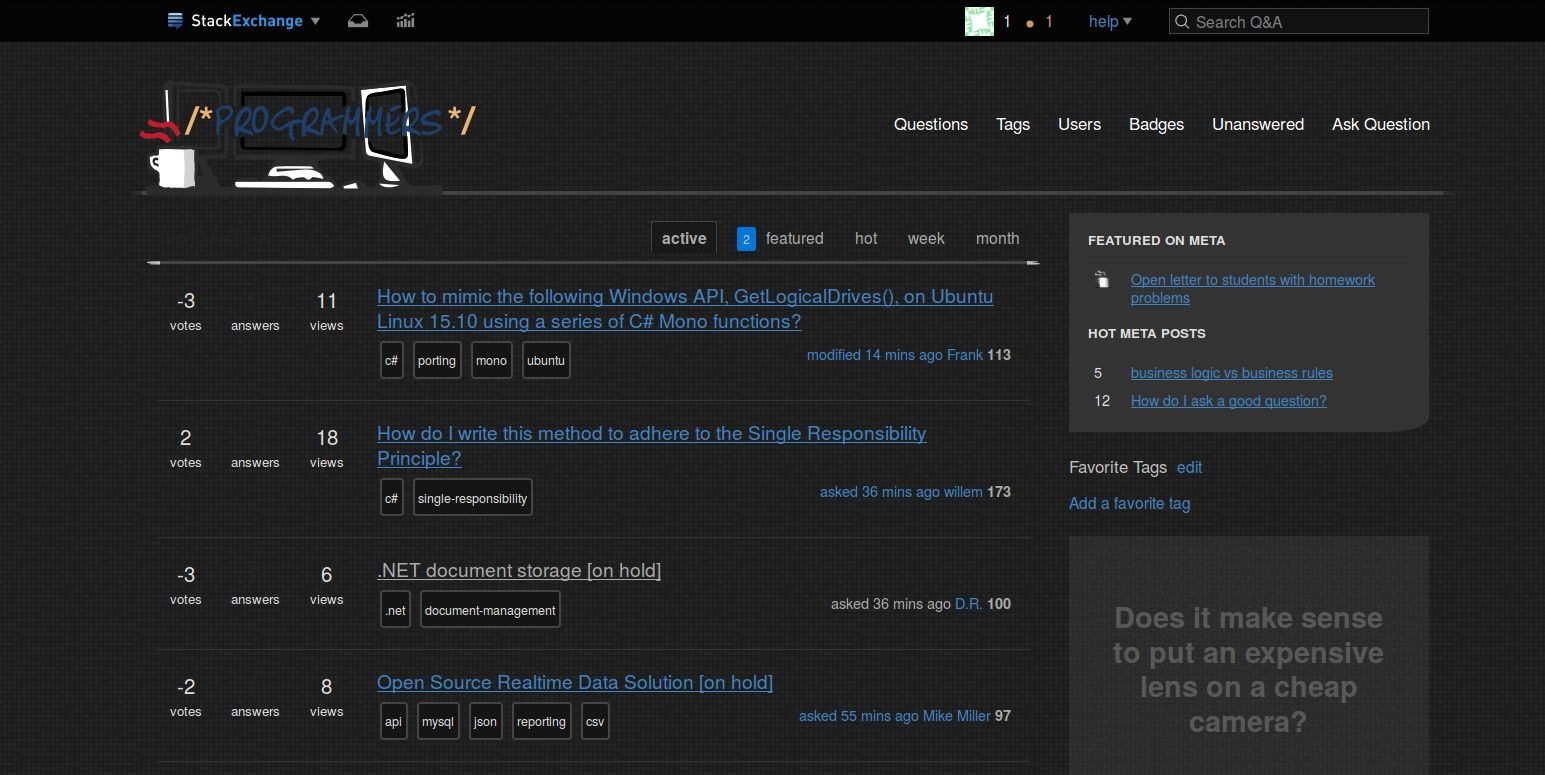Select the hot questions tab
The width and height of the screenshot is (1545, 775).
pyautogui.click(x=865, y=238)
